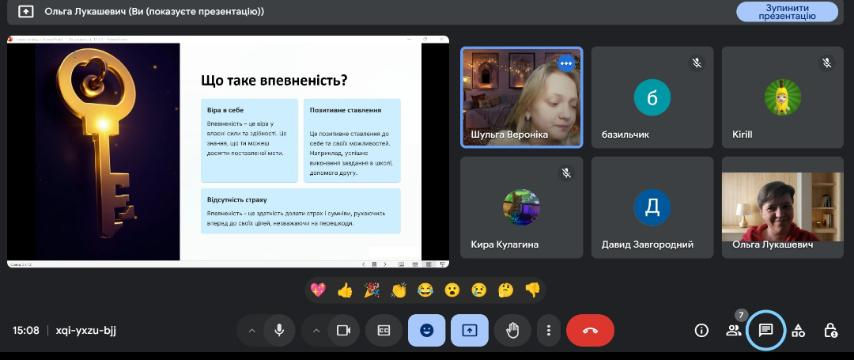Send the surprised face reaction

pyautogui.click(x=452, y=290)
